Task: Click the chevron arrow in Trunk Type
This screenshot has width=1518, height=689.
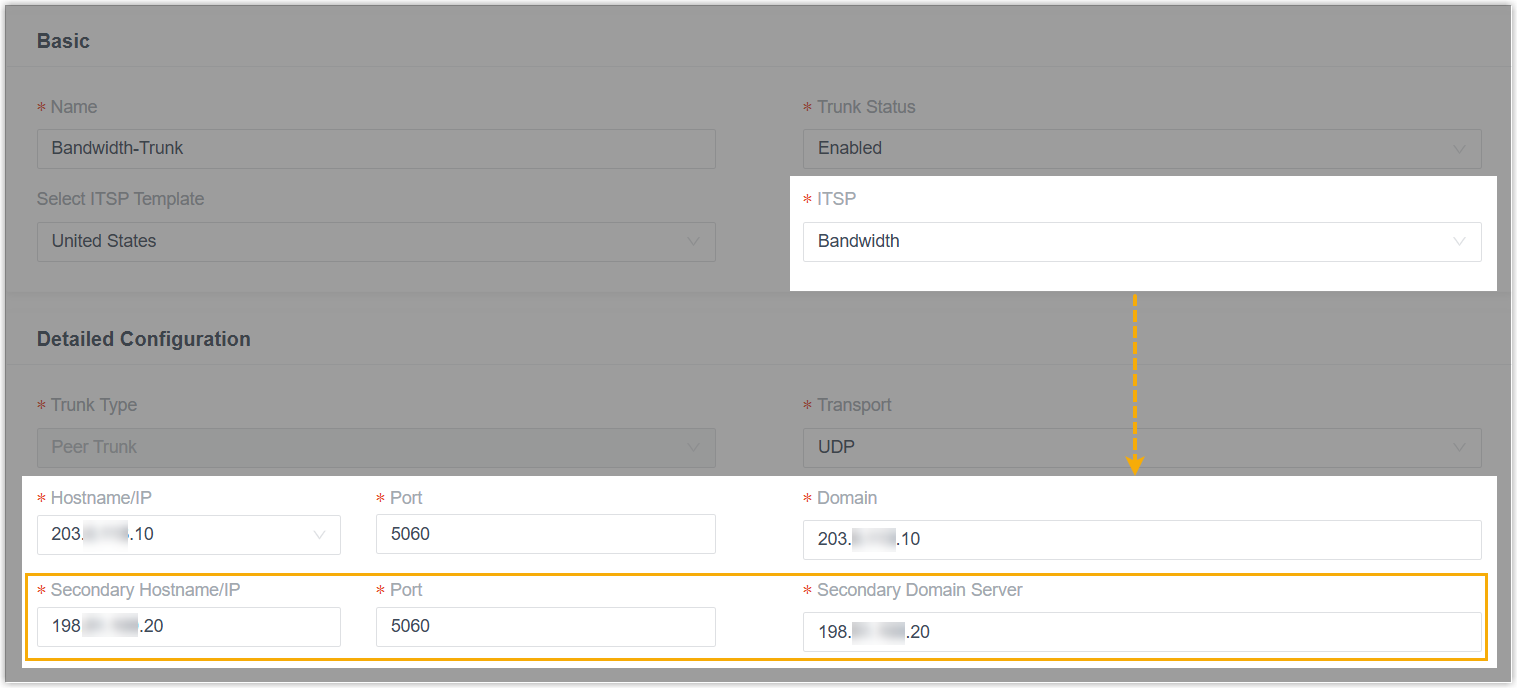Action: (693, 448)
